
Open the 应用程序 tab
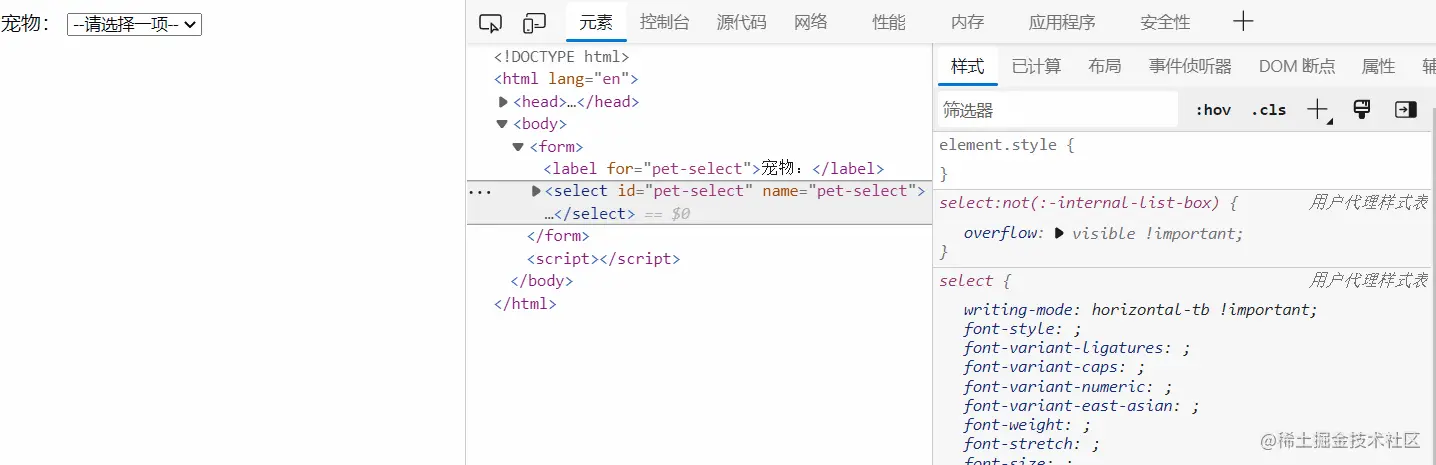[1062, 22]
